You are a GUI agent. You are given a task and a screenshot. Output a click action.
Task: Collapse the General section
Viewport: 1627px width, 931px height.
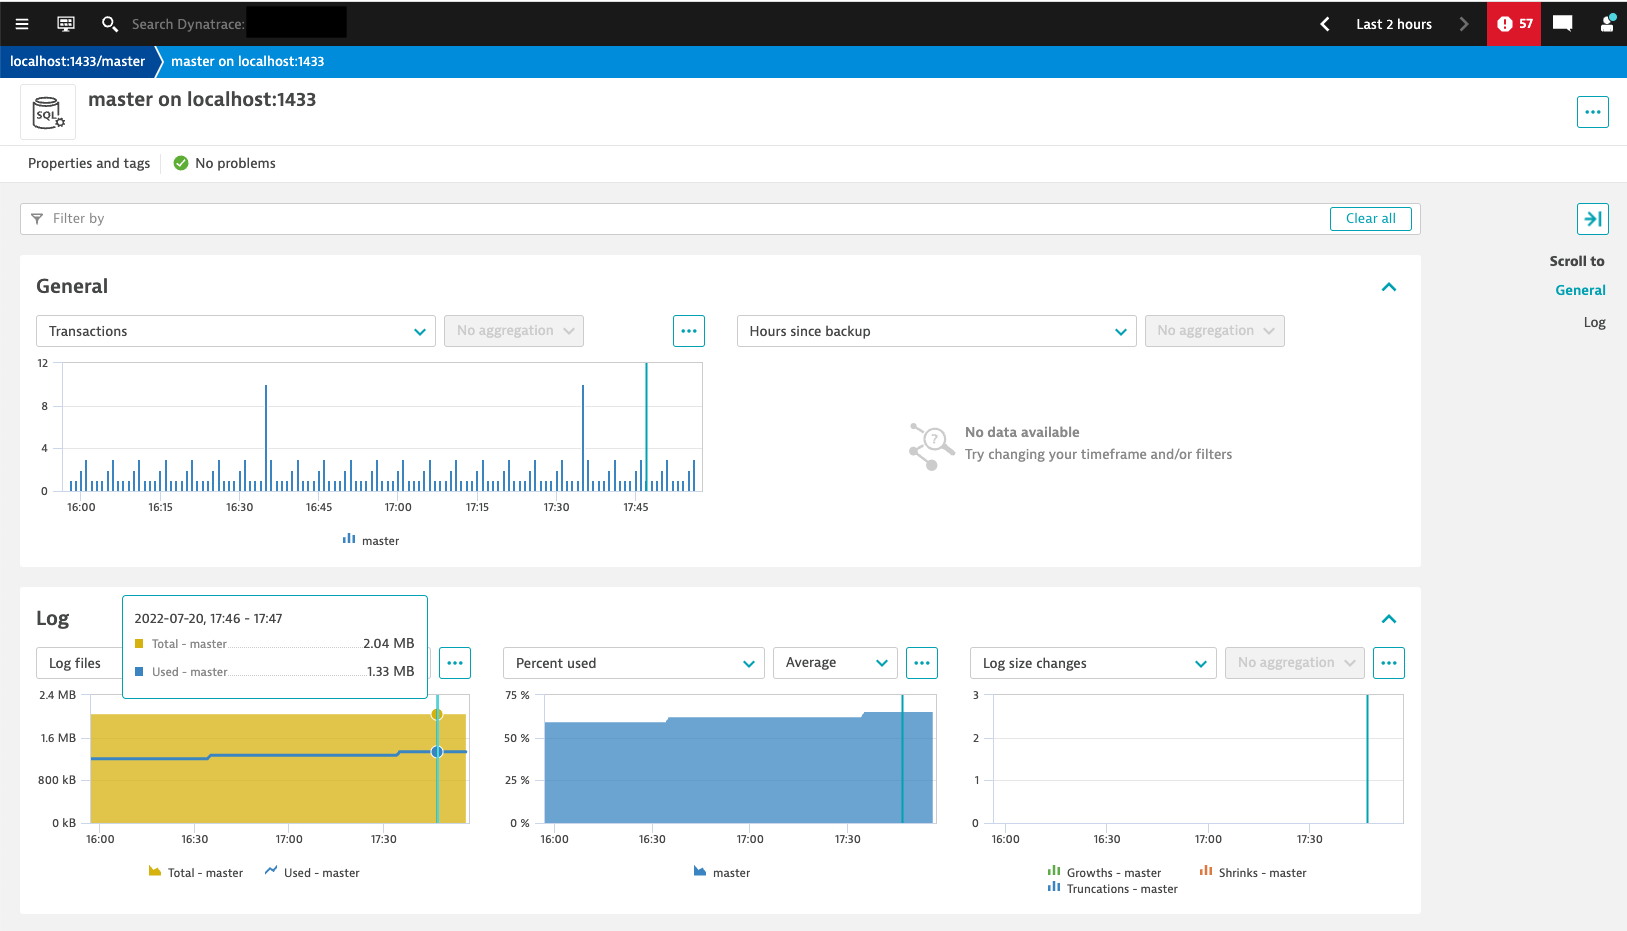pos(1388,287)
